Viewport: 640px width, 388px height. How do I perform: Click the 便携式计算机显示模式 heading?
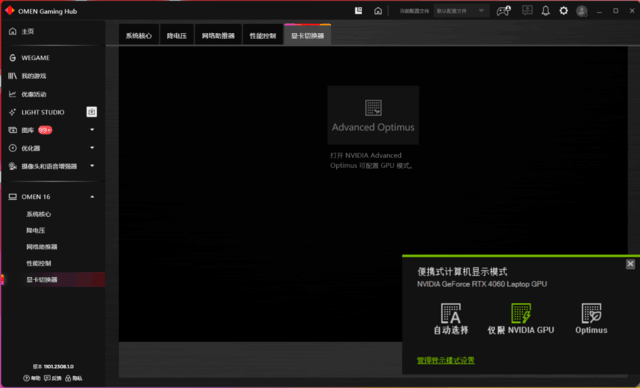click(x=462, y=272)
